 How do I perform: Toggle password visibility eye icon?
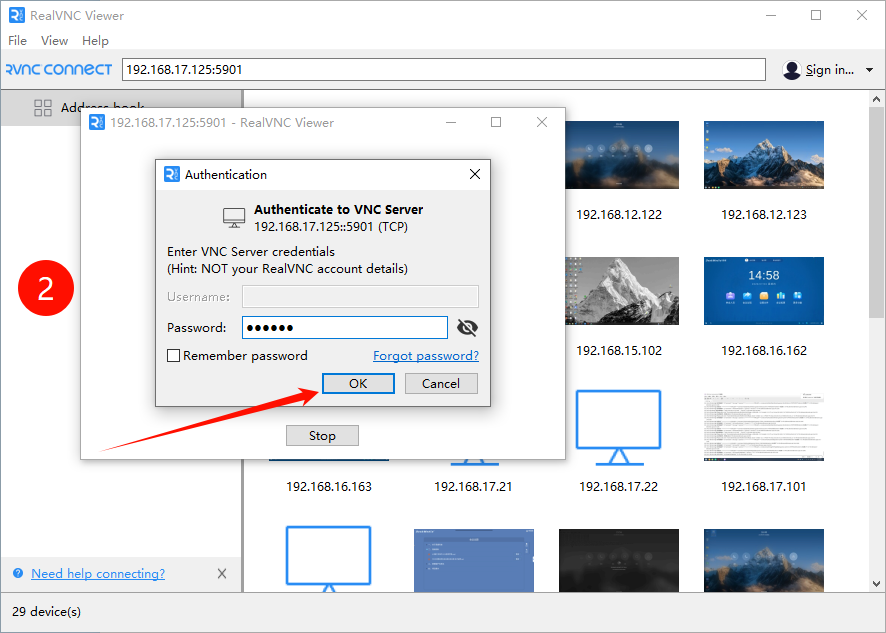coord(467,328)
